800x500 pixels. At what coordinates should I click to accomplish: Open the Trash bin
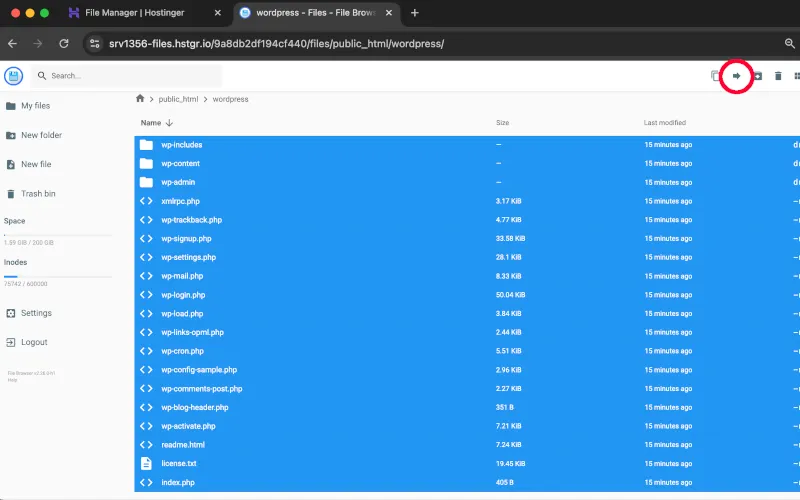pyautogui.click(x=31, y=194)
